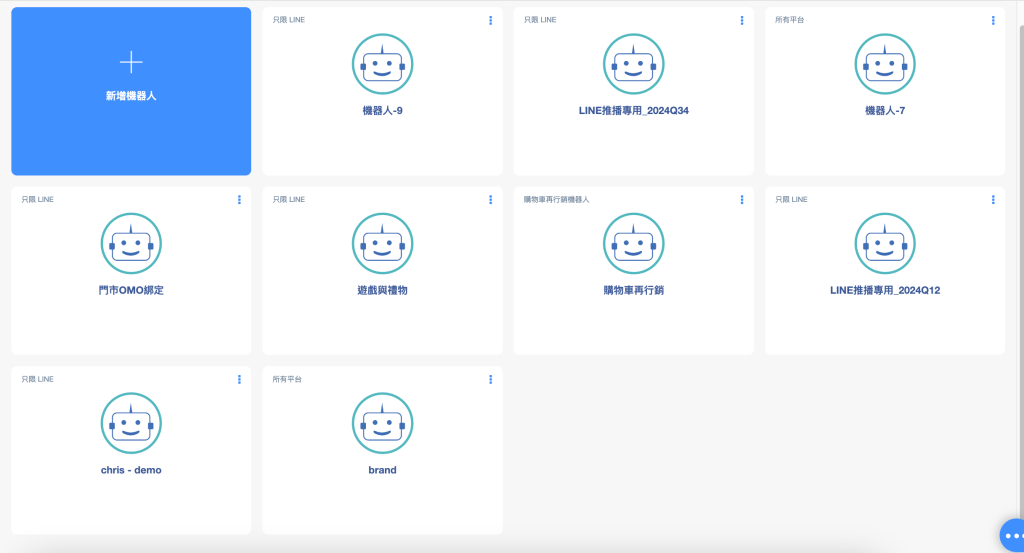Click the plus icon to add robot
The width and height of the screenshot is (1024, 553).
[131, 62]
